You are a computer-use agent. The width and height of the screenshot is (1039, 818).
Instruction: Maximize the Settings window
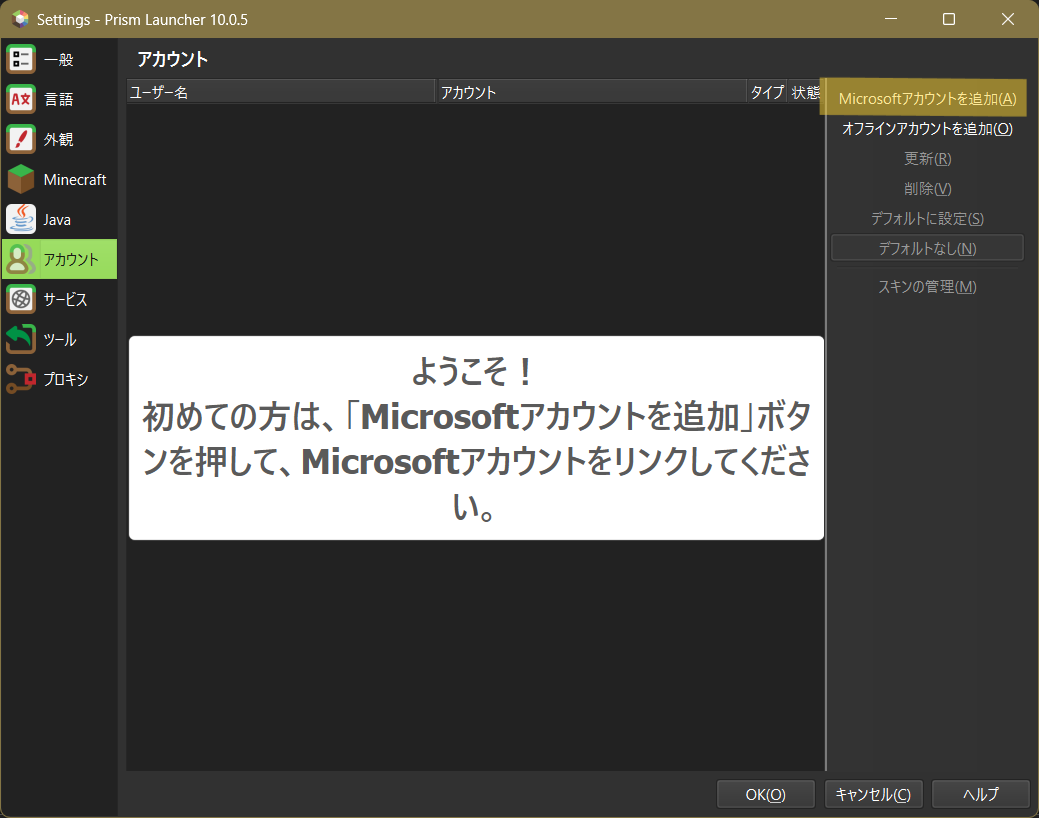949,19
